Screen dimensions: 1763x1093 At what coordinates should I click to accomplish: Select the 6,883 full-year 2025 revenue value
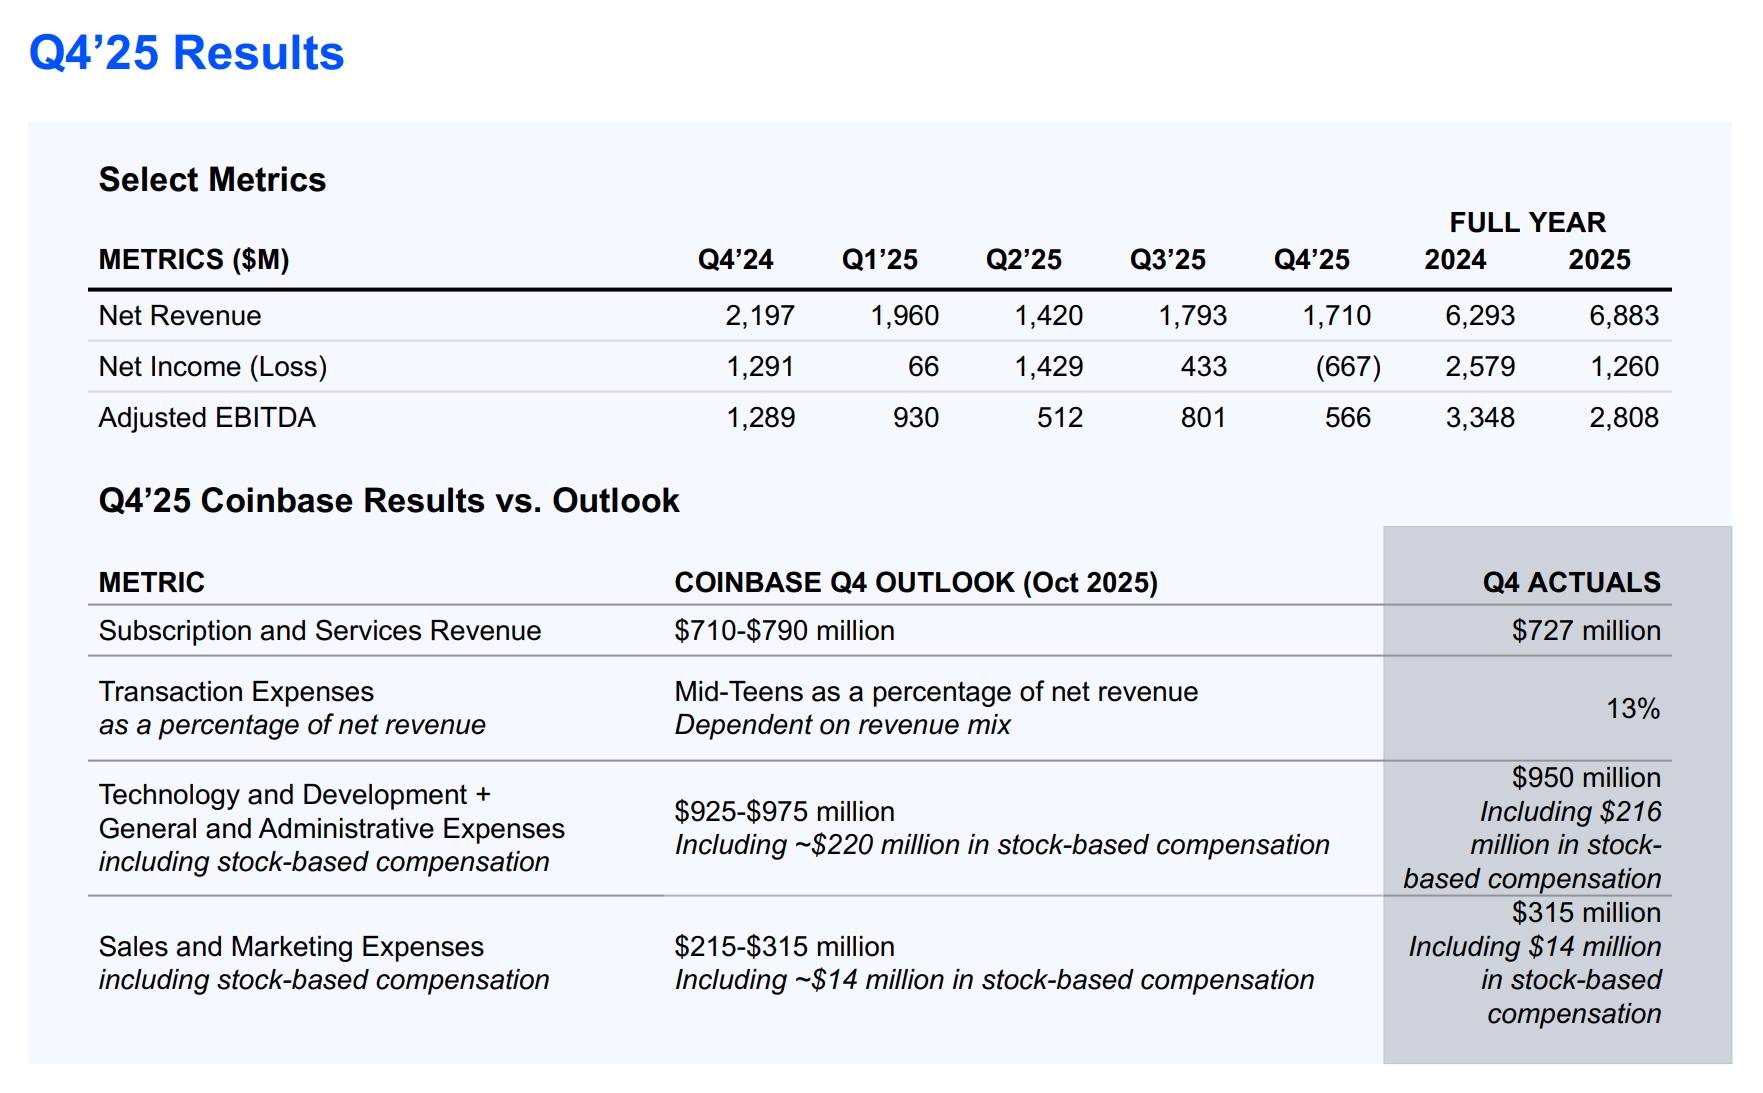point(1623,316)
